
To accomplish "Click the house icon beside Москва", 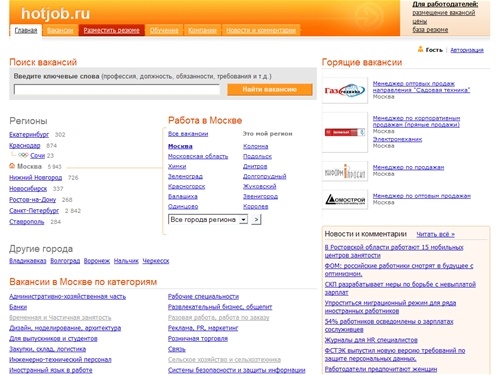I will (x=12, y=166).
